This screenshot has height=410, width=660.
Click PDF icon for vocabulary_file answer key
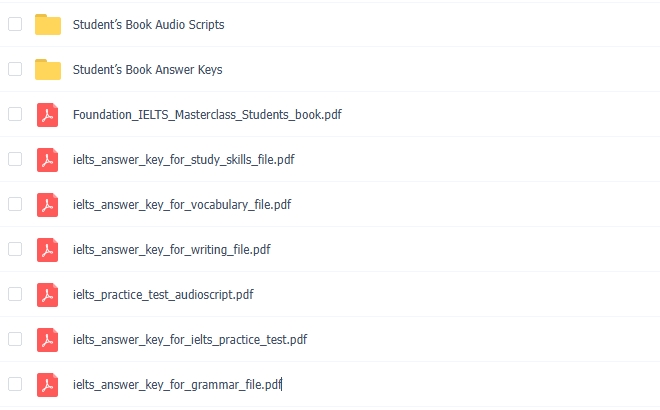47,205
